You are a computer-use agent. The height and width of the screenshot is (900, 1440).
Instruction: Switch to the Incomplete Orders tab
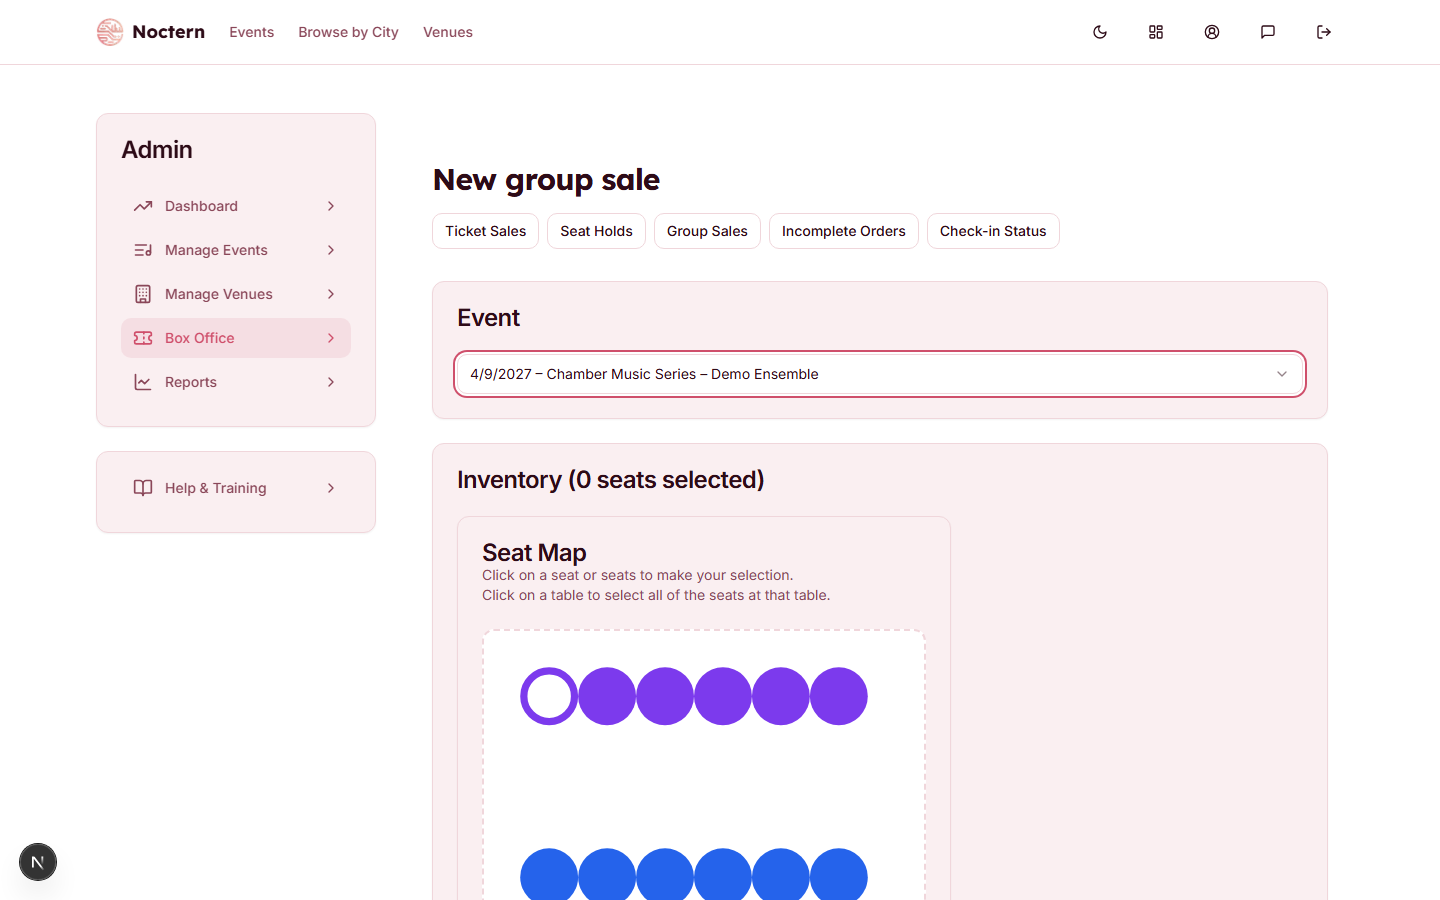point(844,231)
